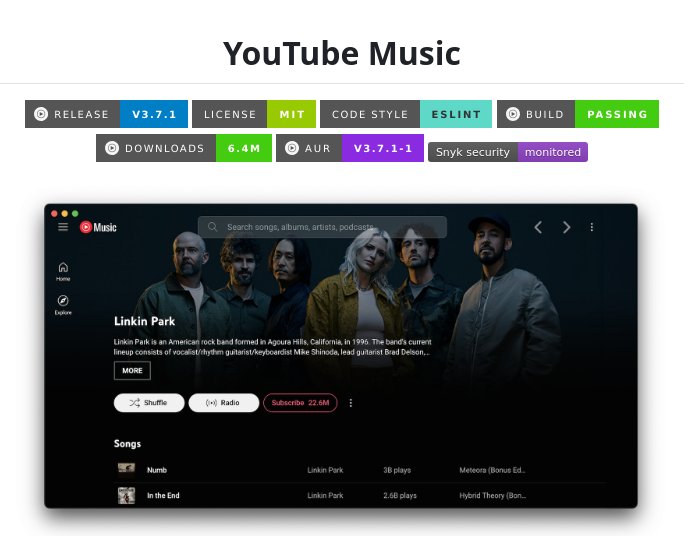
Task: Navigate forward with right chevron arrow
Action: click(566, 227)
